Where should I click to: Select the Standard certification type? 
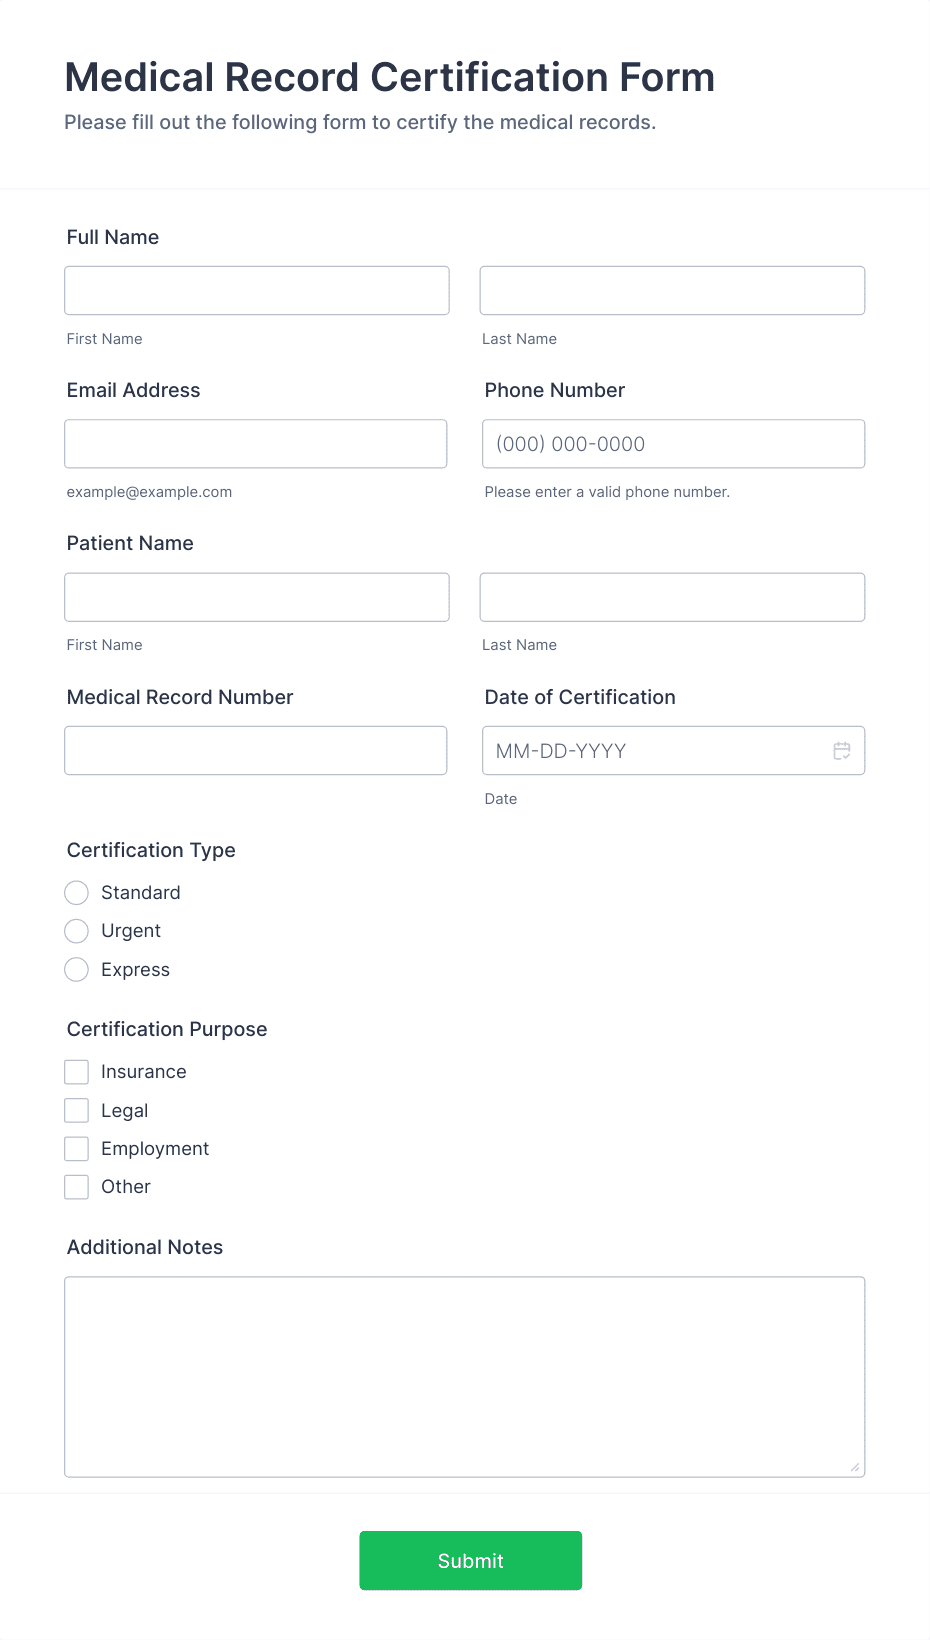(76, 892)
